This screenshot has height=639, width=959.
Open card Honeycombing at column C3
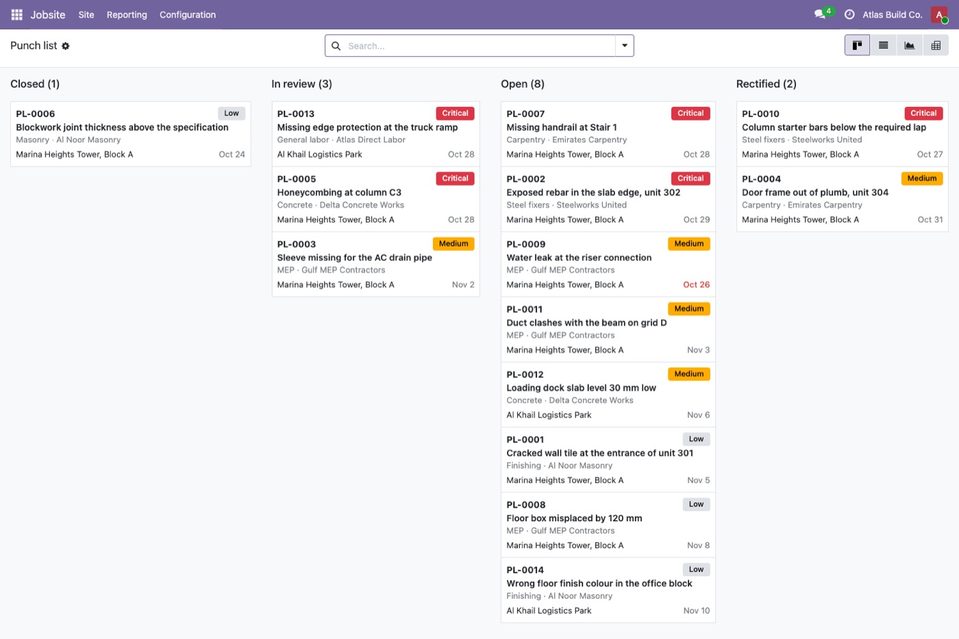(376, 199)
